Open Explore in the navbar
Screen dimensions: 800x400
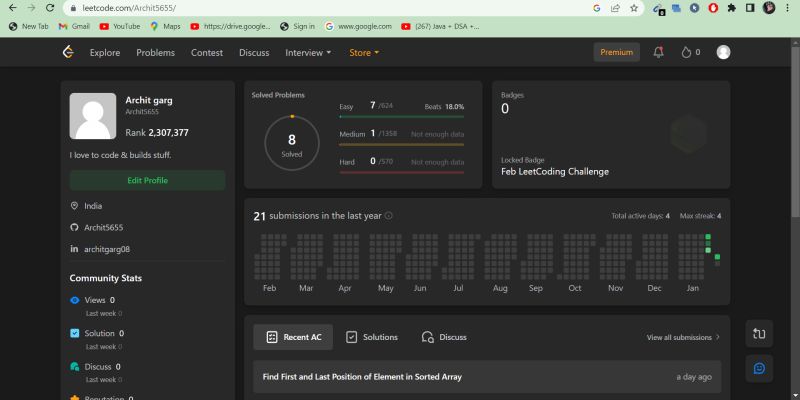tap(105, 53)
